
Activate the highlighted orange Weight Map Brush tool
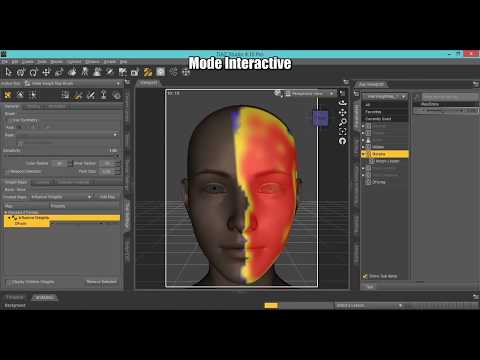pos(148,72)
